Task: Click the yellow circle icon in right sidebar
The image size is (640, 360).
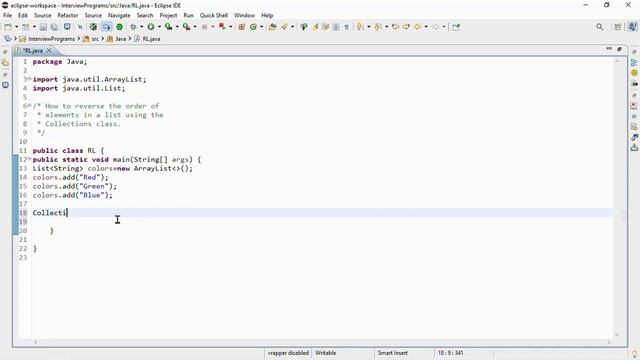Action: pyautogui.click(x=634, y=73)
